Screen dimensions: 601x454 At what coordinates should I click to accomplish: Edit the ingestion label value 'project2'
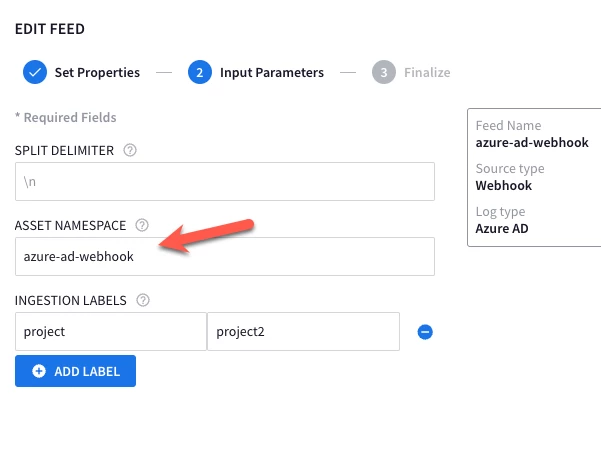304,332
